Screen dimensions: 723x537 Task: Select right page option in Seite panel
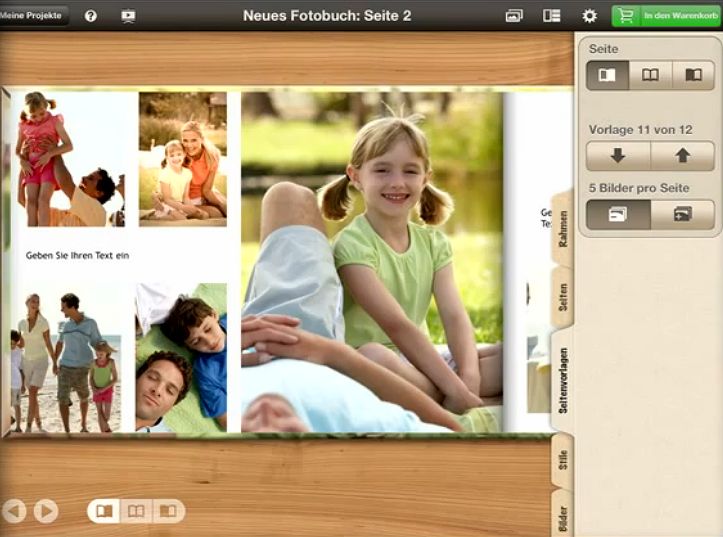coord(693,75)
